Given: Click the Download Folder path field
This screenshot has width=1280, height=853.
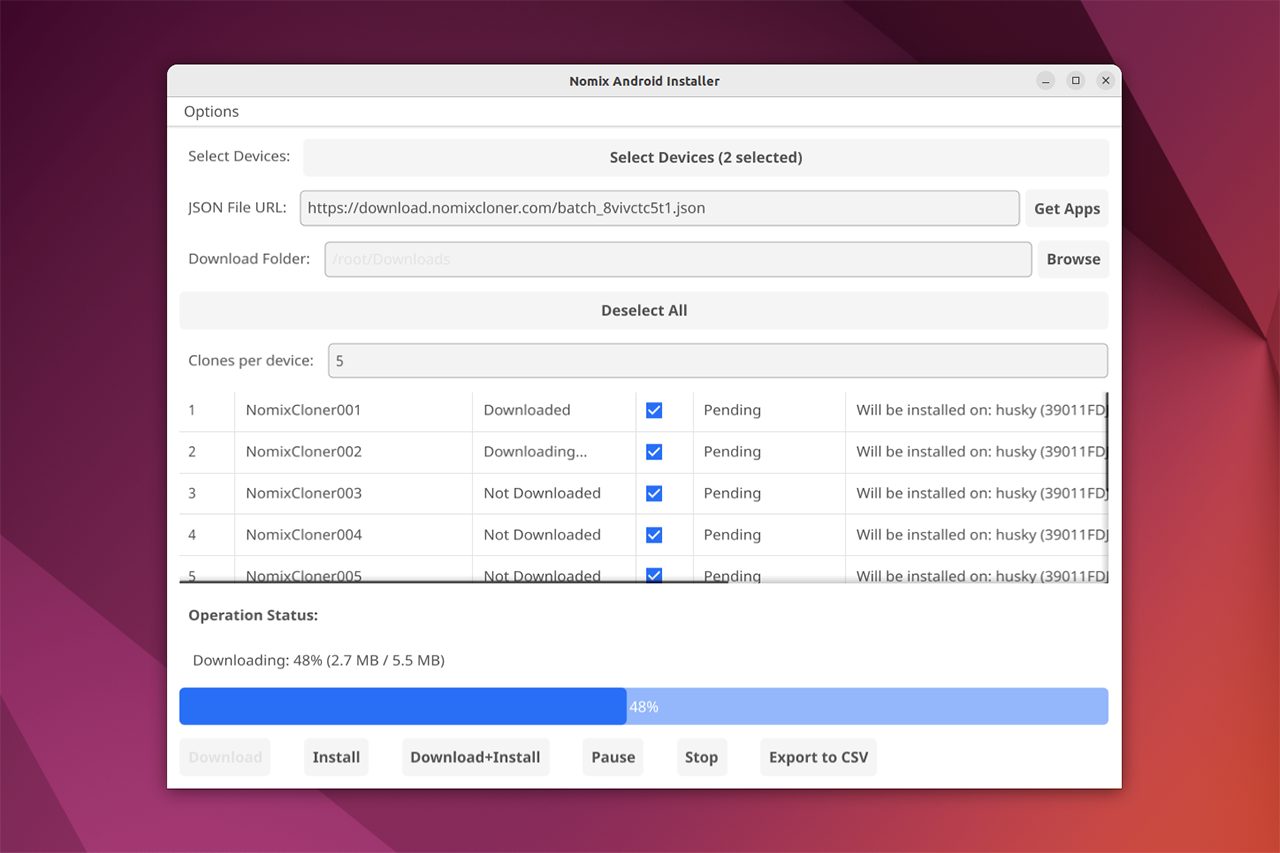Looking at the screenshot, I should pyautogui.click(x=678, y=259).
